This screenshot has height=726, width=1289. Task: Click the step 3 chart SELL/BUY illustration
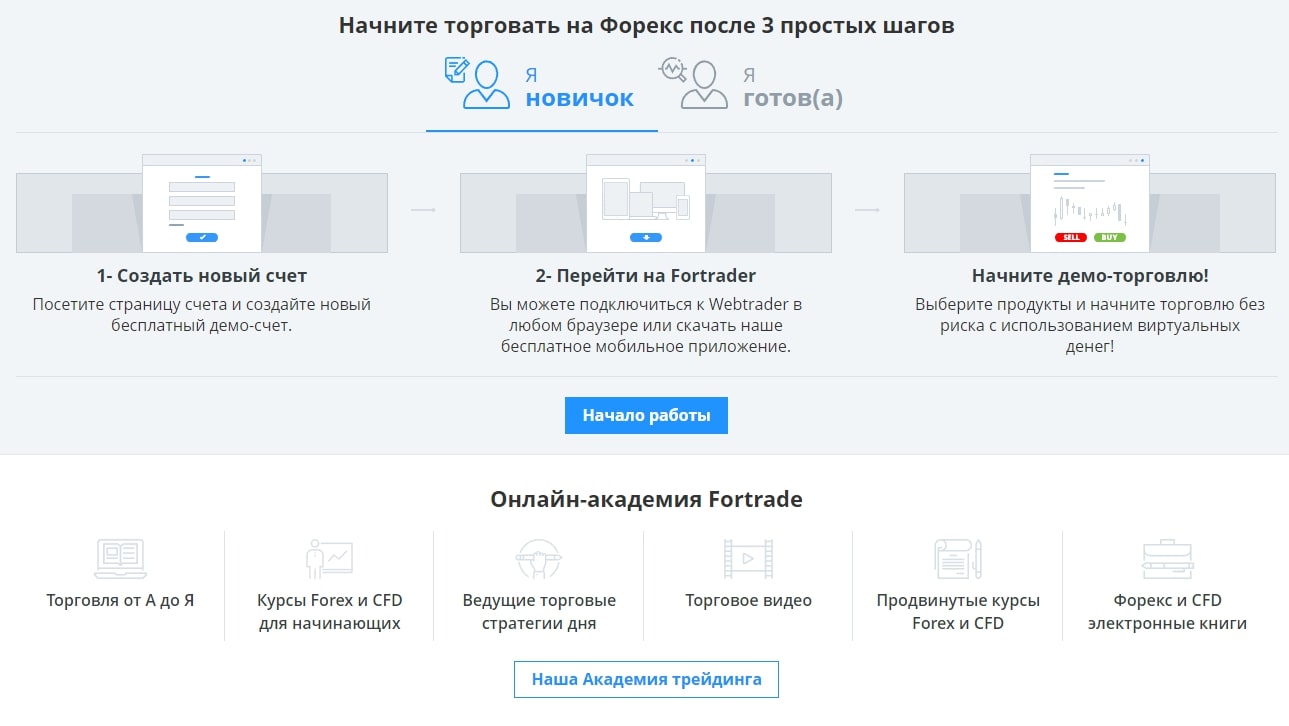(x=1090, y=204)
